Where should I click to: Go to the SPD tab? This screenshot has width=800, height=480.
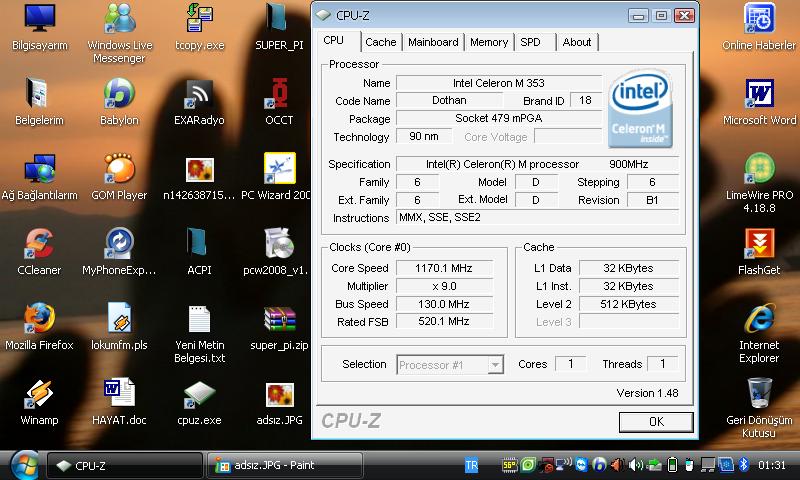(531, 42)
